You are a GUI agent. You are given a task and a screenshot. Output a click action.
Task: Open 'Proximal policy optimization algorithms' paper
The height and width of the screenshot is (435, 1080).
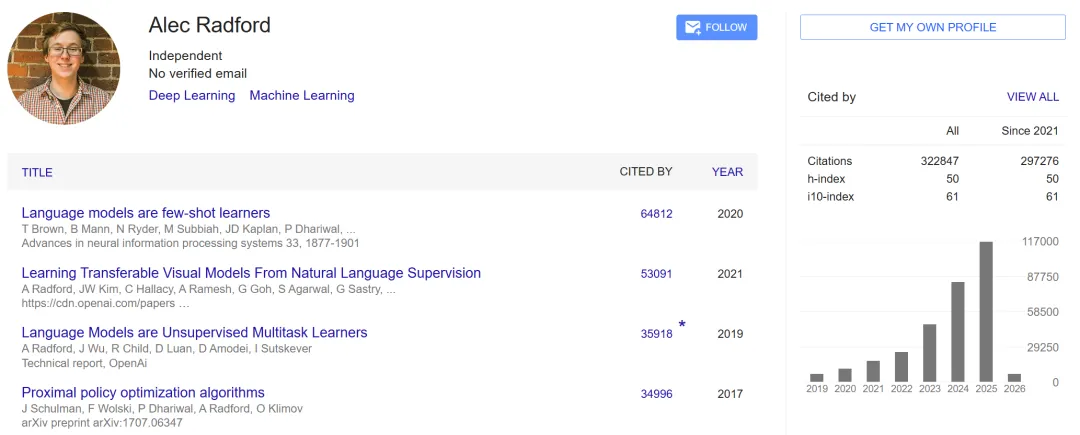(143, 393)
